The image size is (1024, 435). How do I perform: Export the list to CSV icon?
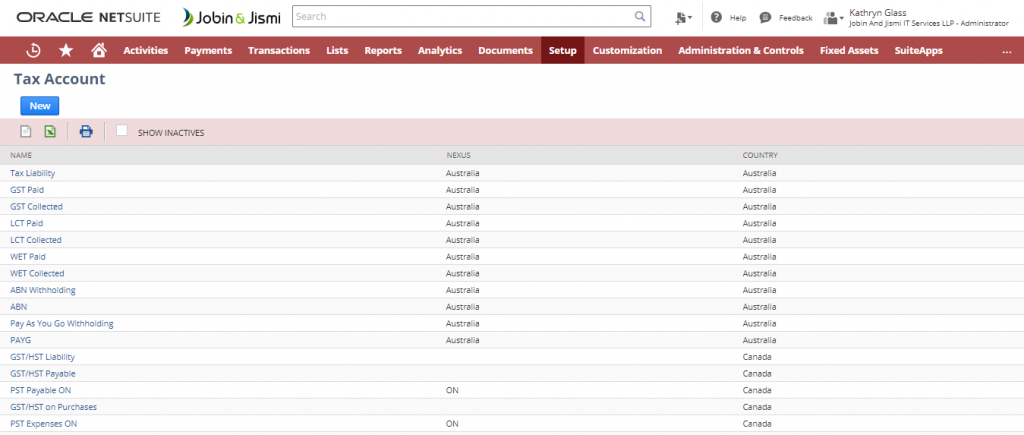point(26,131)
